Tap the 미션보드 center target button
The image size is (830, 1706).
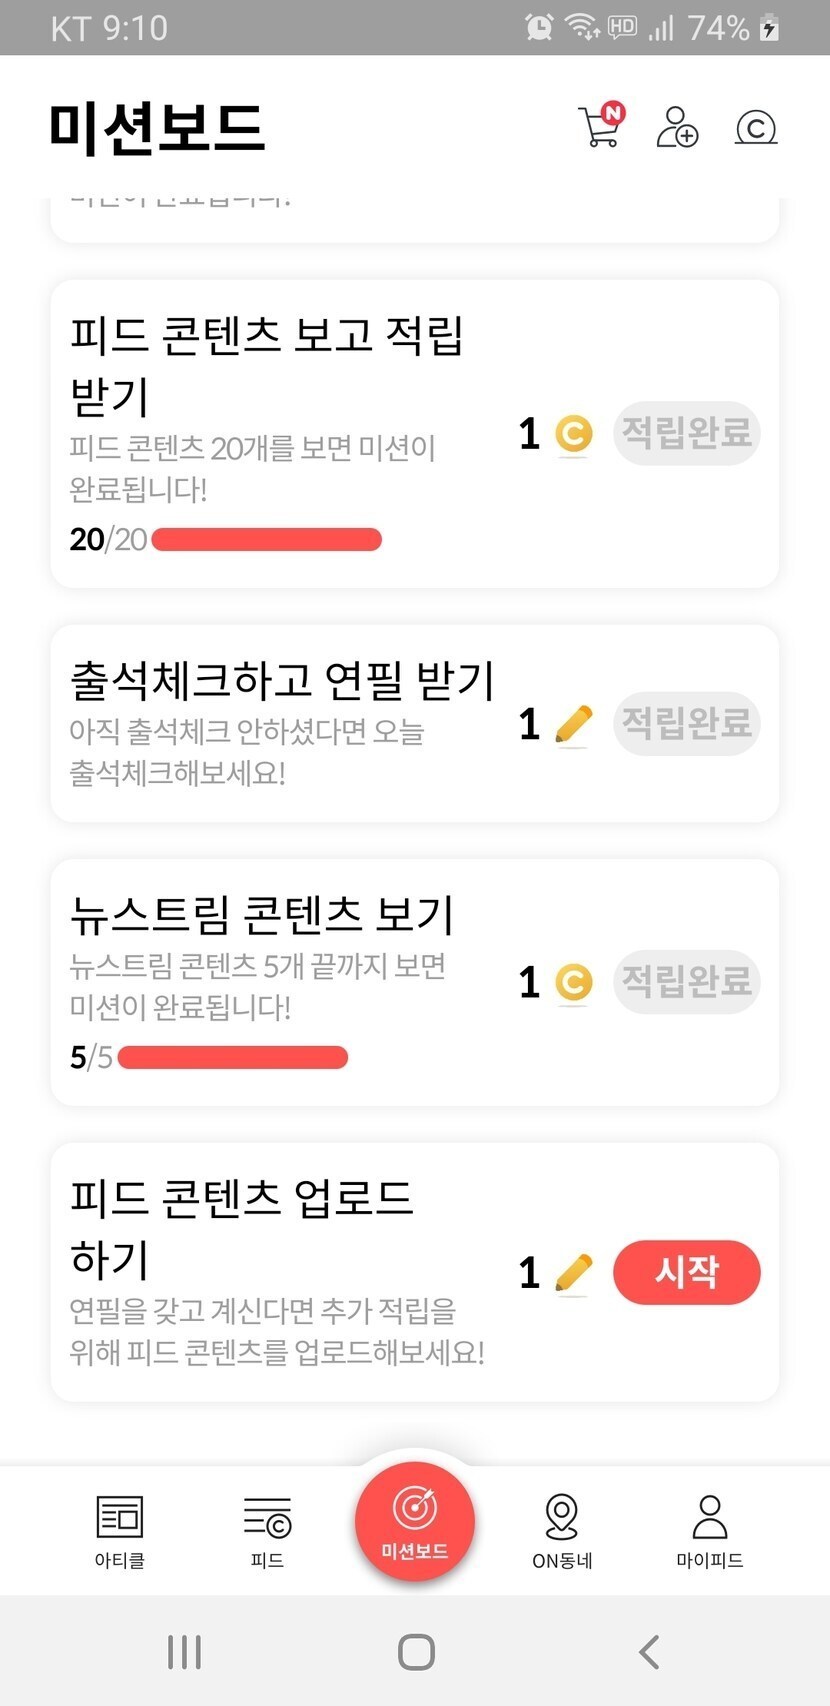415,1520
